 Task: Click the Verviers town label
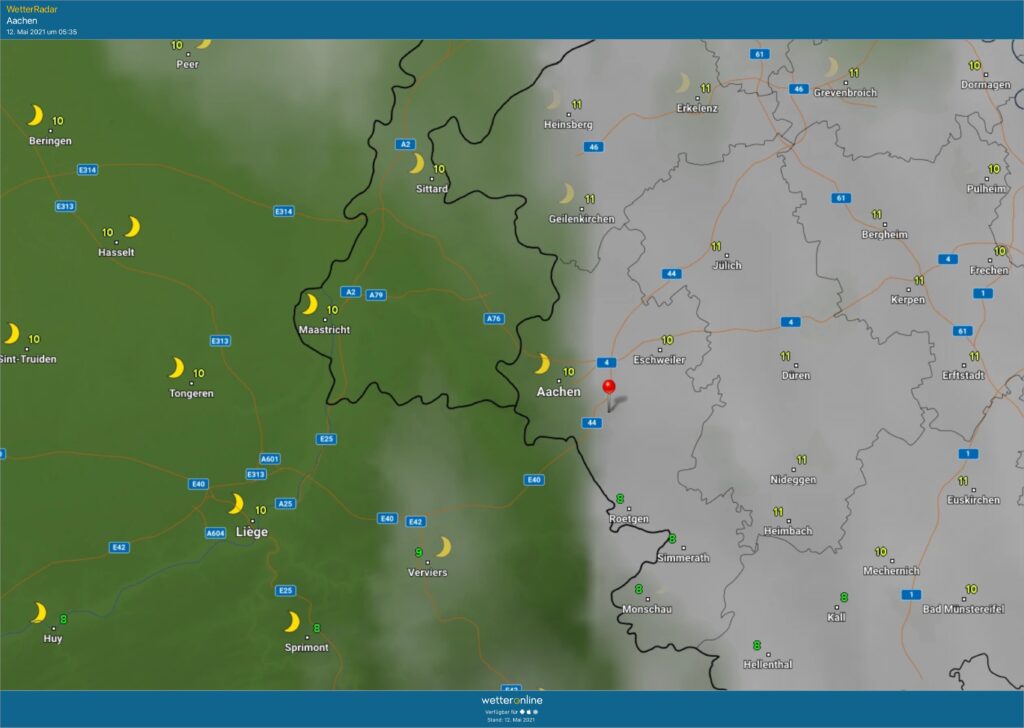click(x=428, y=573)
